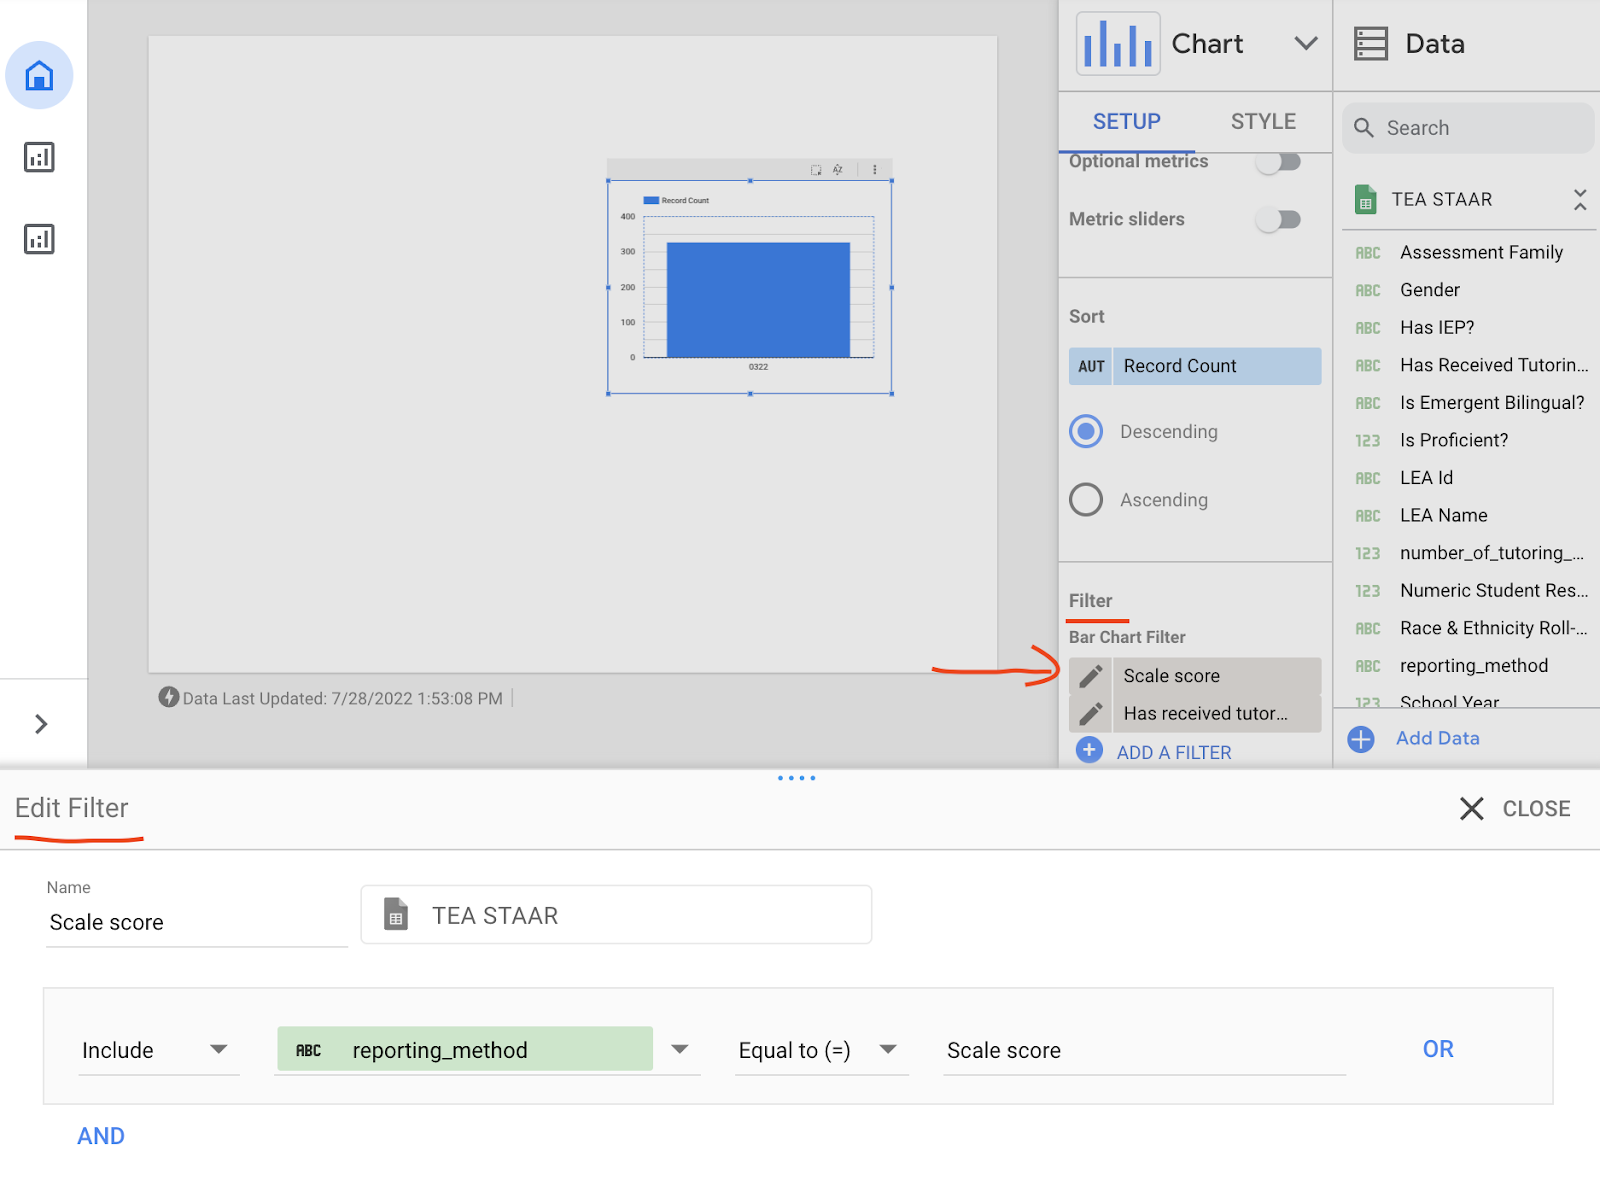Click the Add Data button

[1438, 738]
